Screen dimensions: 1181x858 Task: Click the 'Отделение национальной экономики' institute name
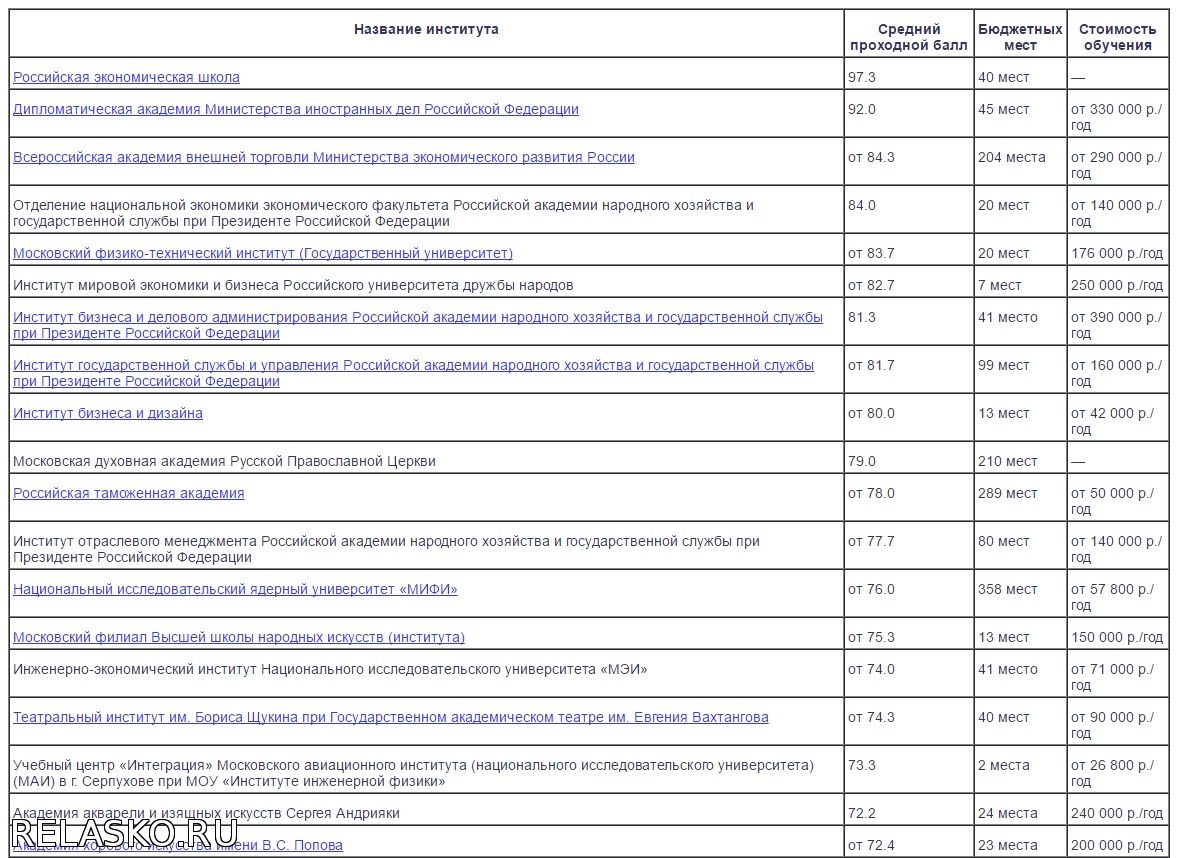383,213
